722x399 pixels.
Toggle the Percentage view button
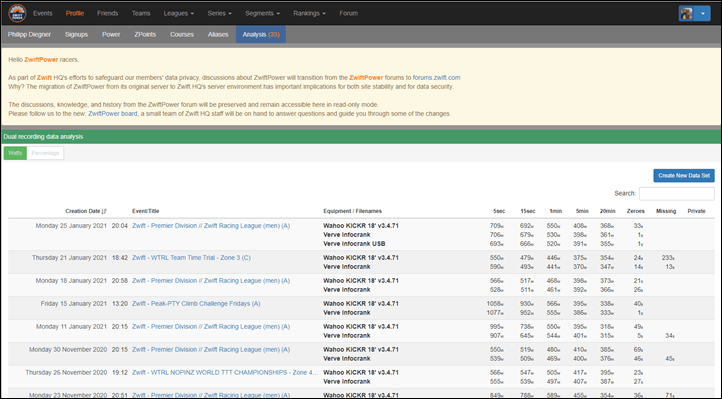coord(45,153)
